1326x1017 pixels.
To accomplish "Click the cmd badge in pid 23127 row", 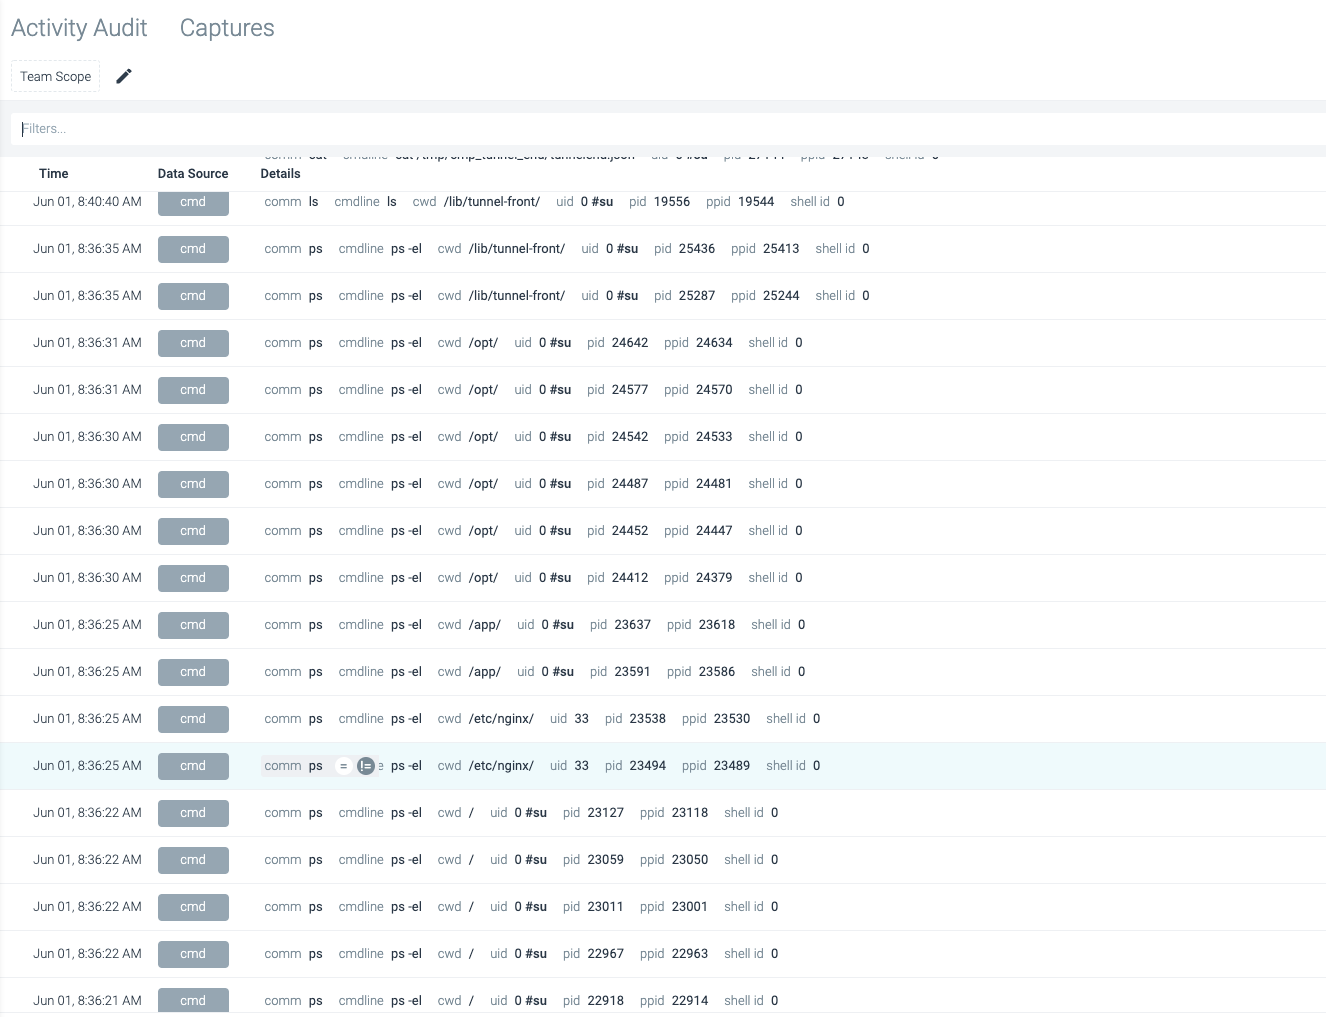I will coord(193,813).
